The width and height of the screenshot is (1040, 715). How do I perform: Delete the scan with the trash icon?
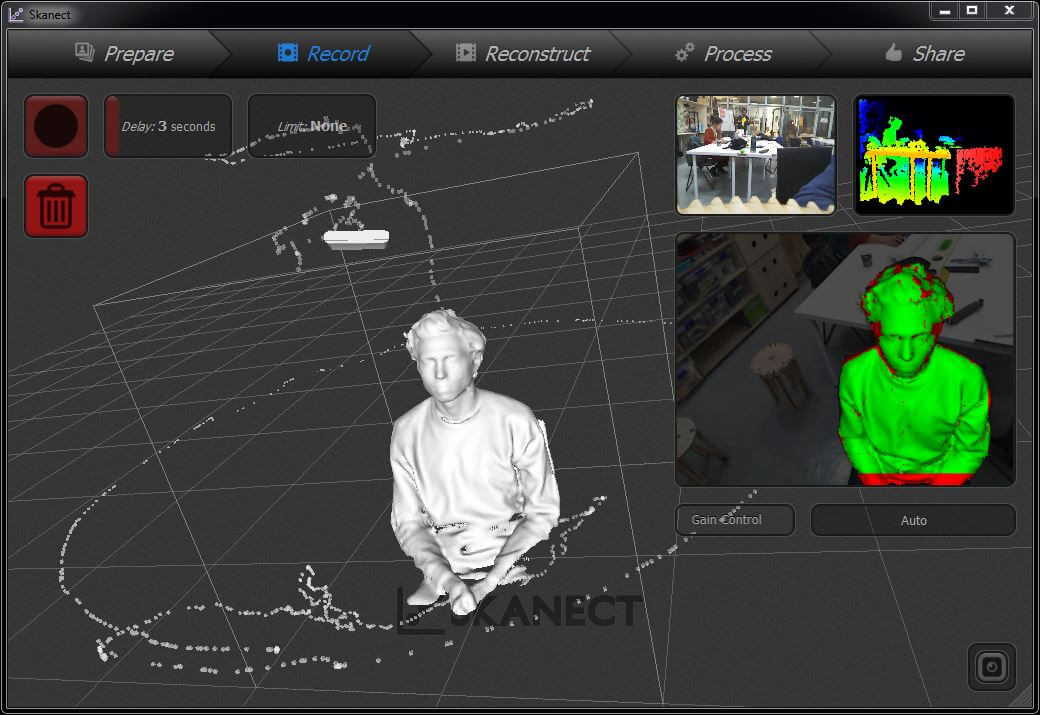pyautogui.click(x=56, y=206)
